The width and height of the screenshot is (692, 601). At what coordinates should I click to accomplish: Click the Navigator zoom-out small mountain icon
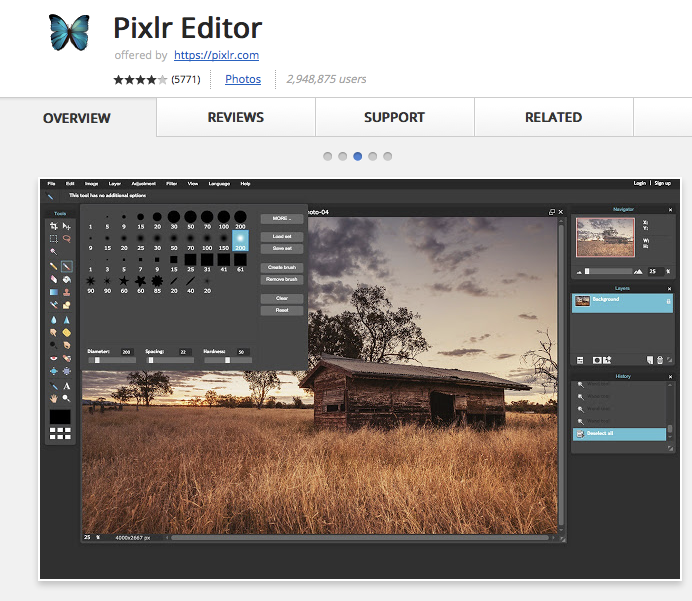click(x=579, y=272)
